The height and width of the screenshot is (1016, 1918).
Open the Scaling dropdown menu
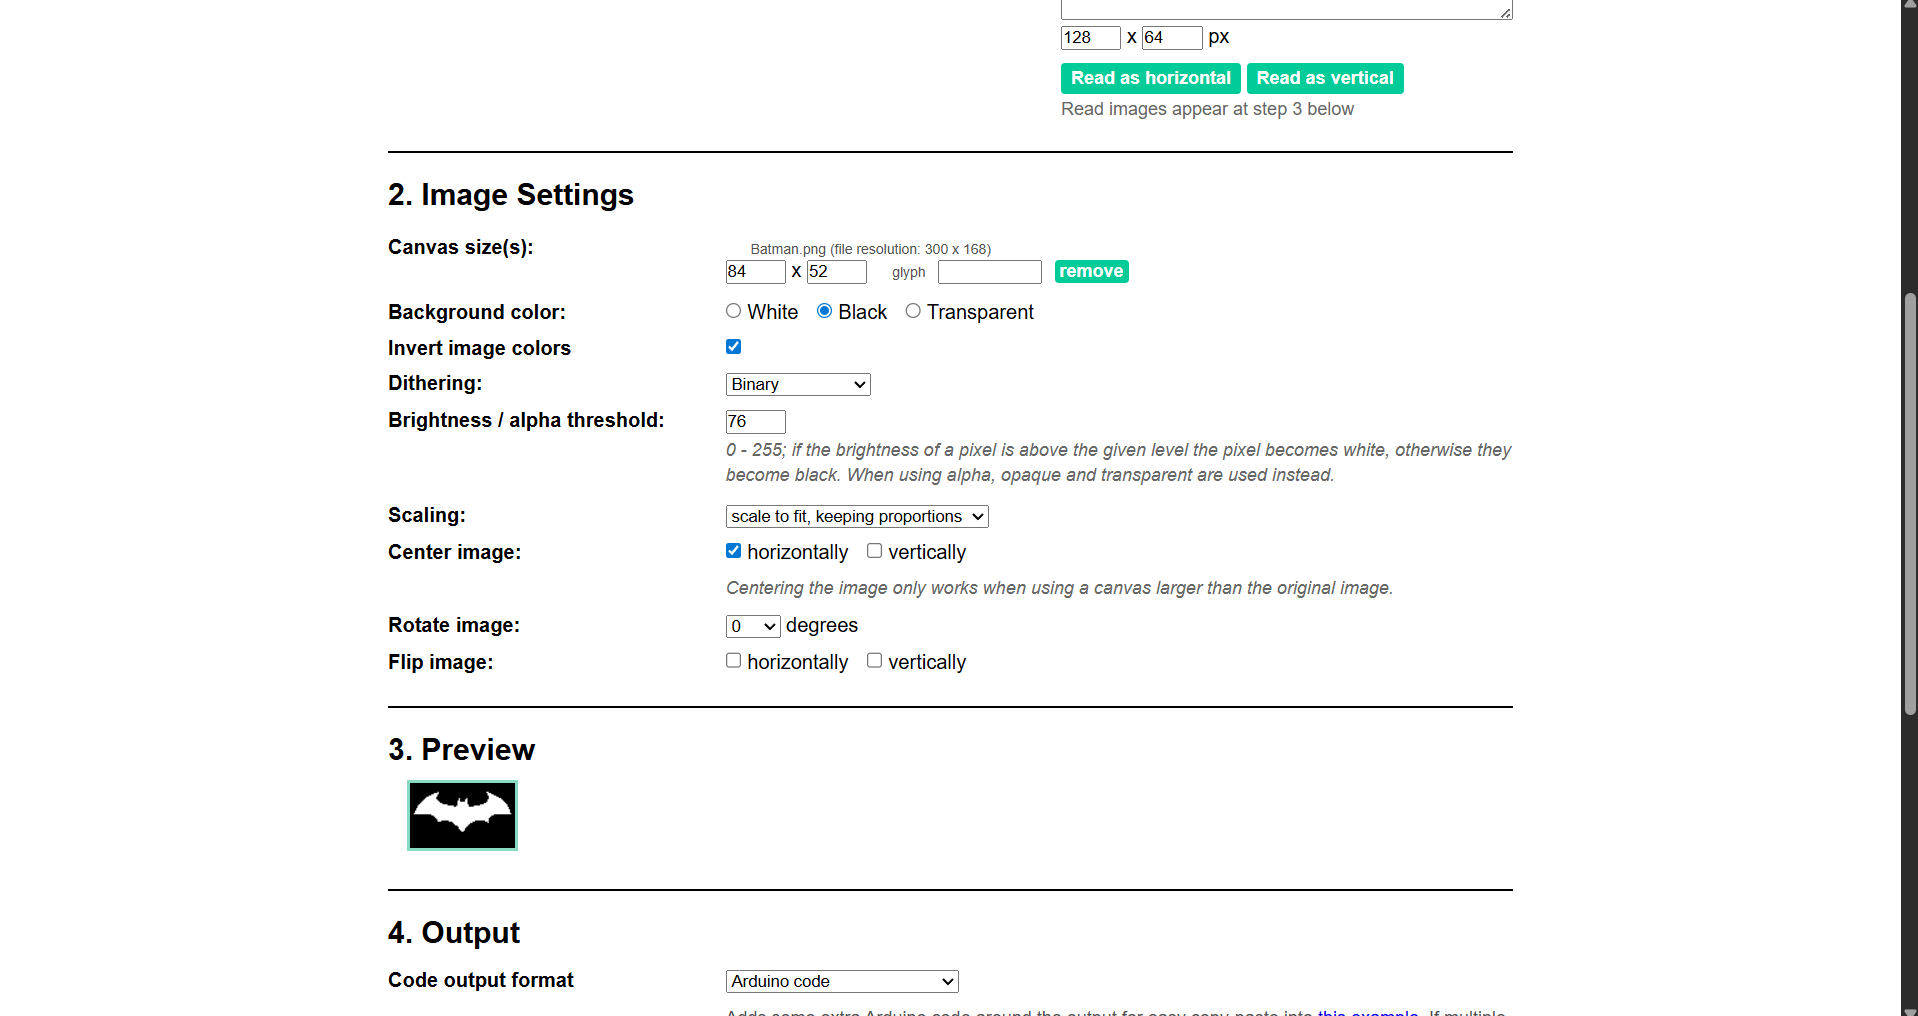point(857,517)
